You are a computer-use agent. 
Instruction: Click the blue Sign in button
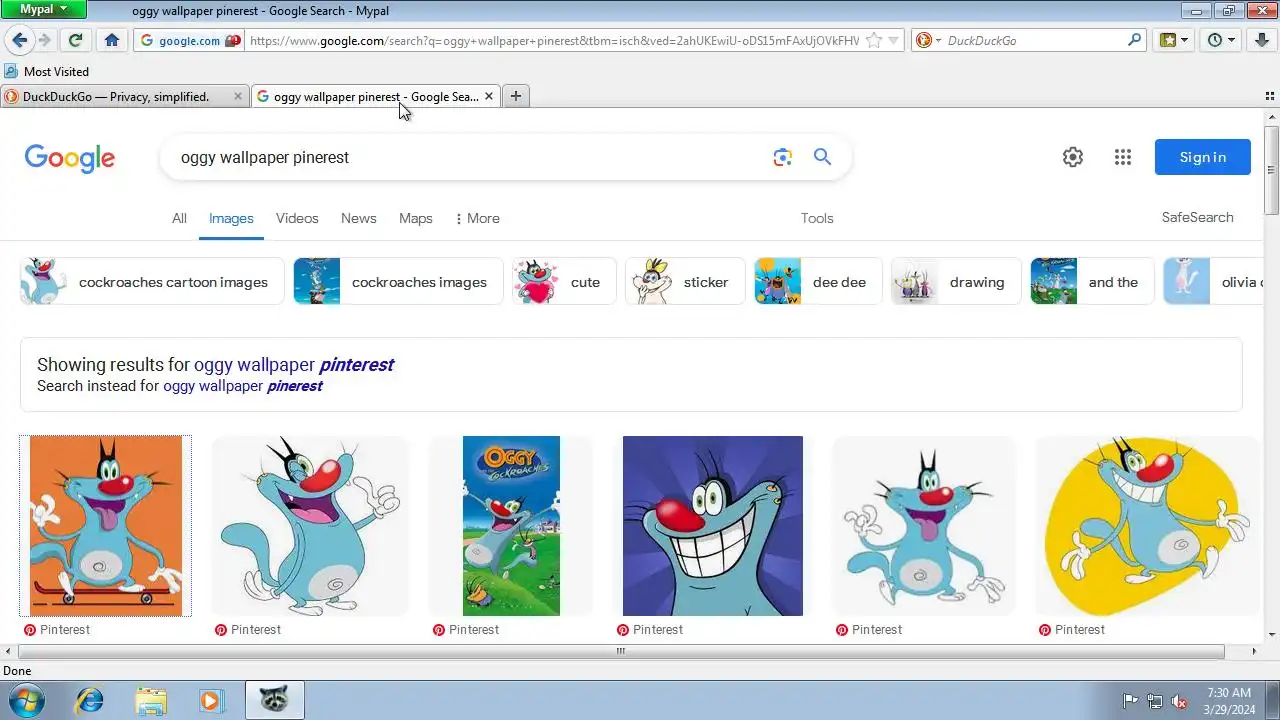(1203, 157)
